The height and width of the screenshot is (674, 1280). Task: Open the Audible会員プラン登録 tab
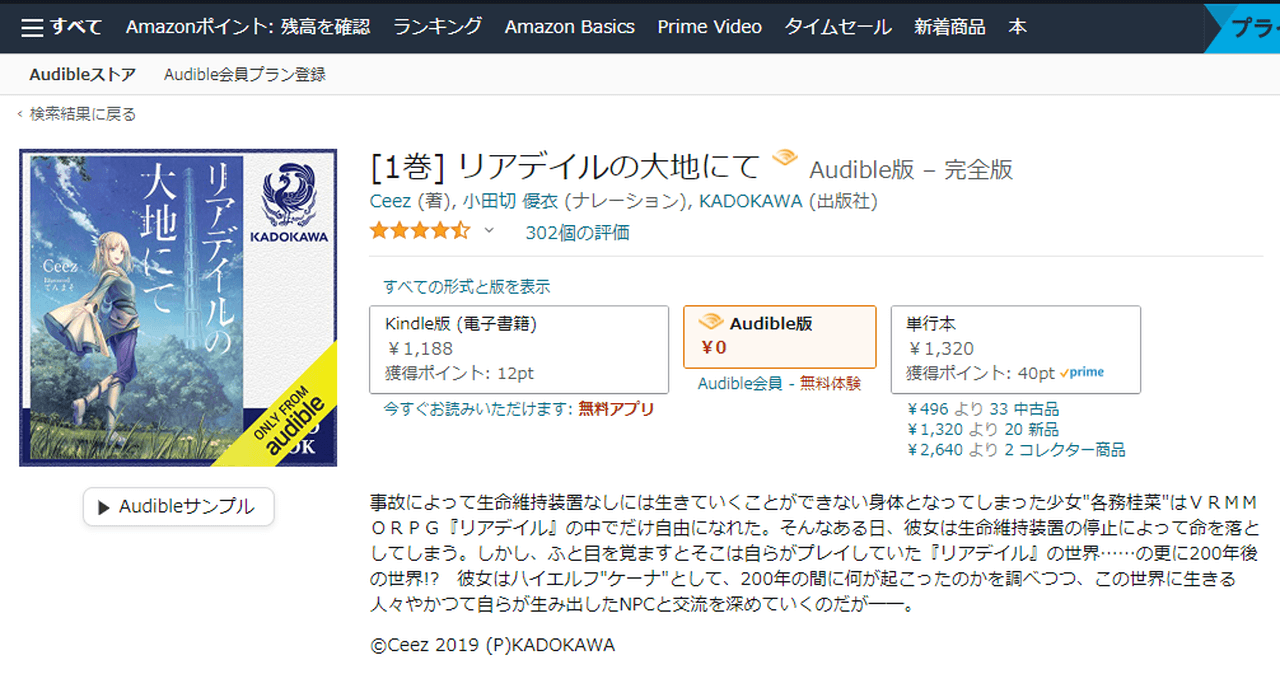click(244, 75)
